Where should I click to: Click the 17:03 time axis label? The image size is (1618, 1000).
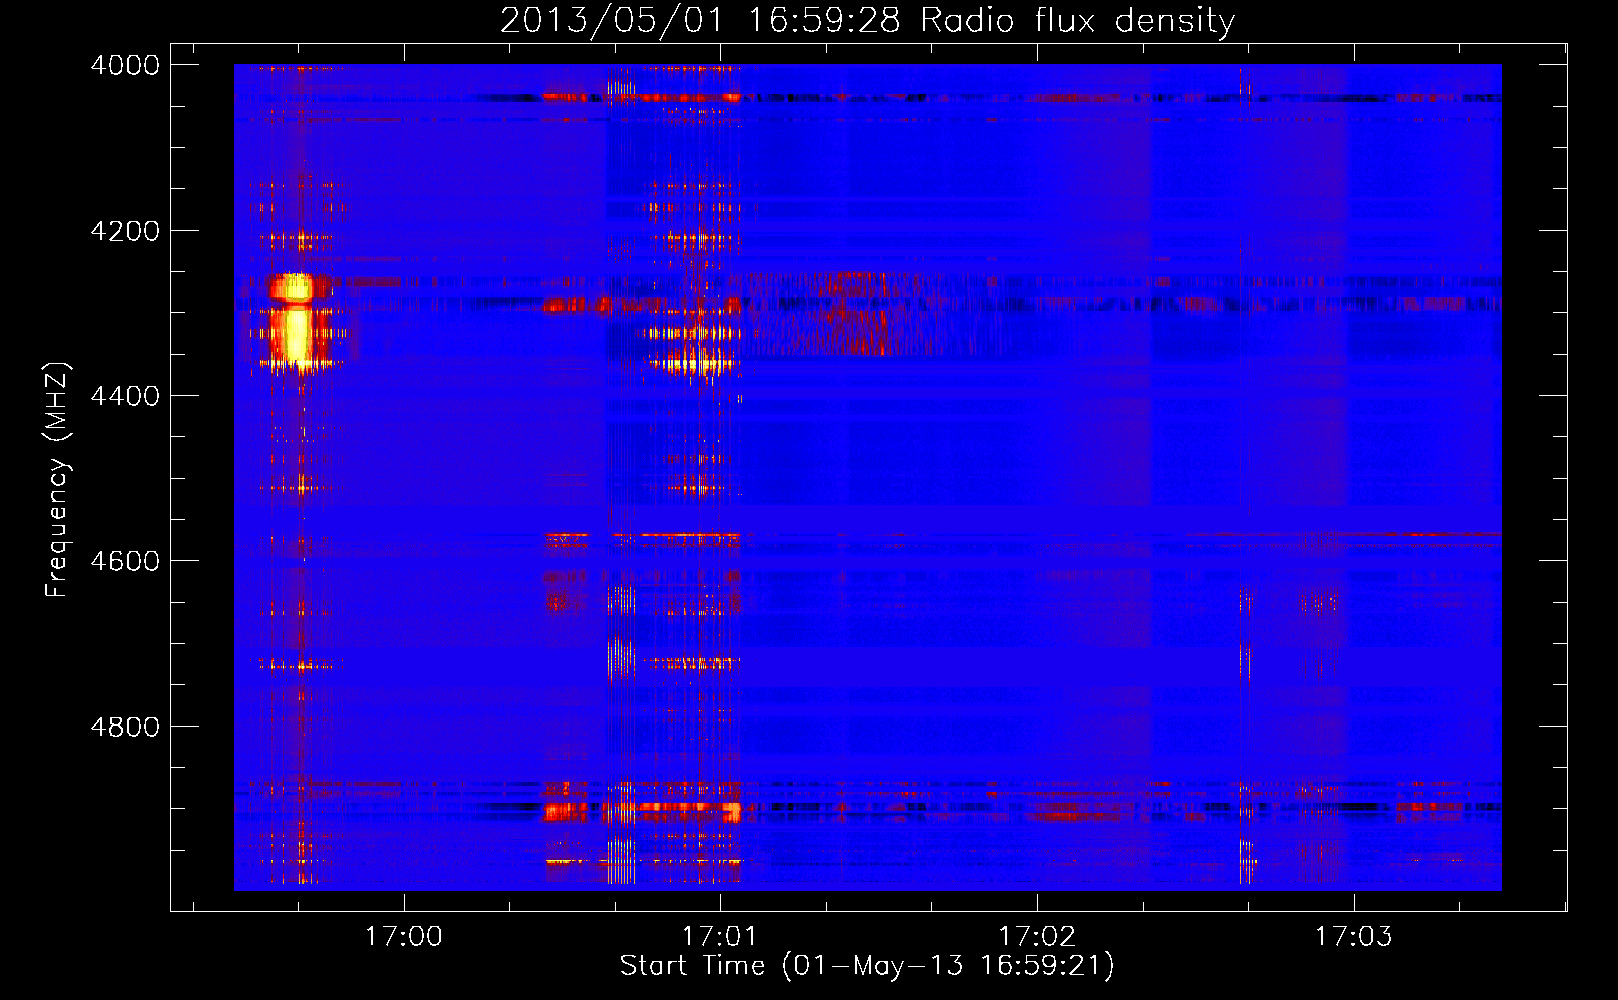click(1353, 937)
